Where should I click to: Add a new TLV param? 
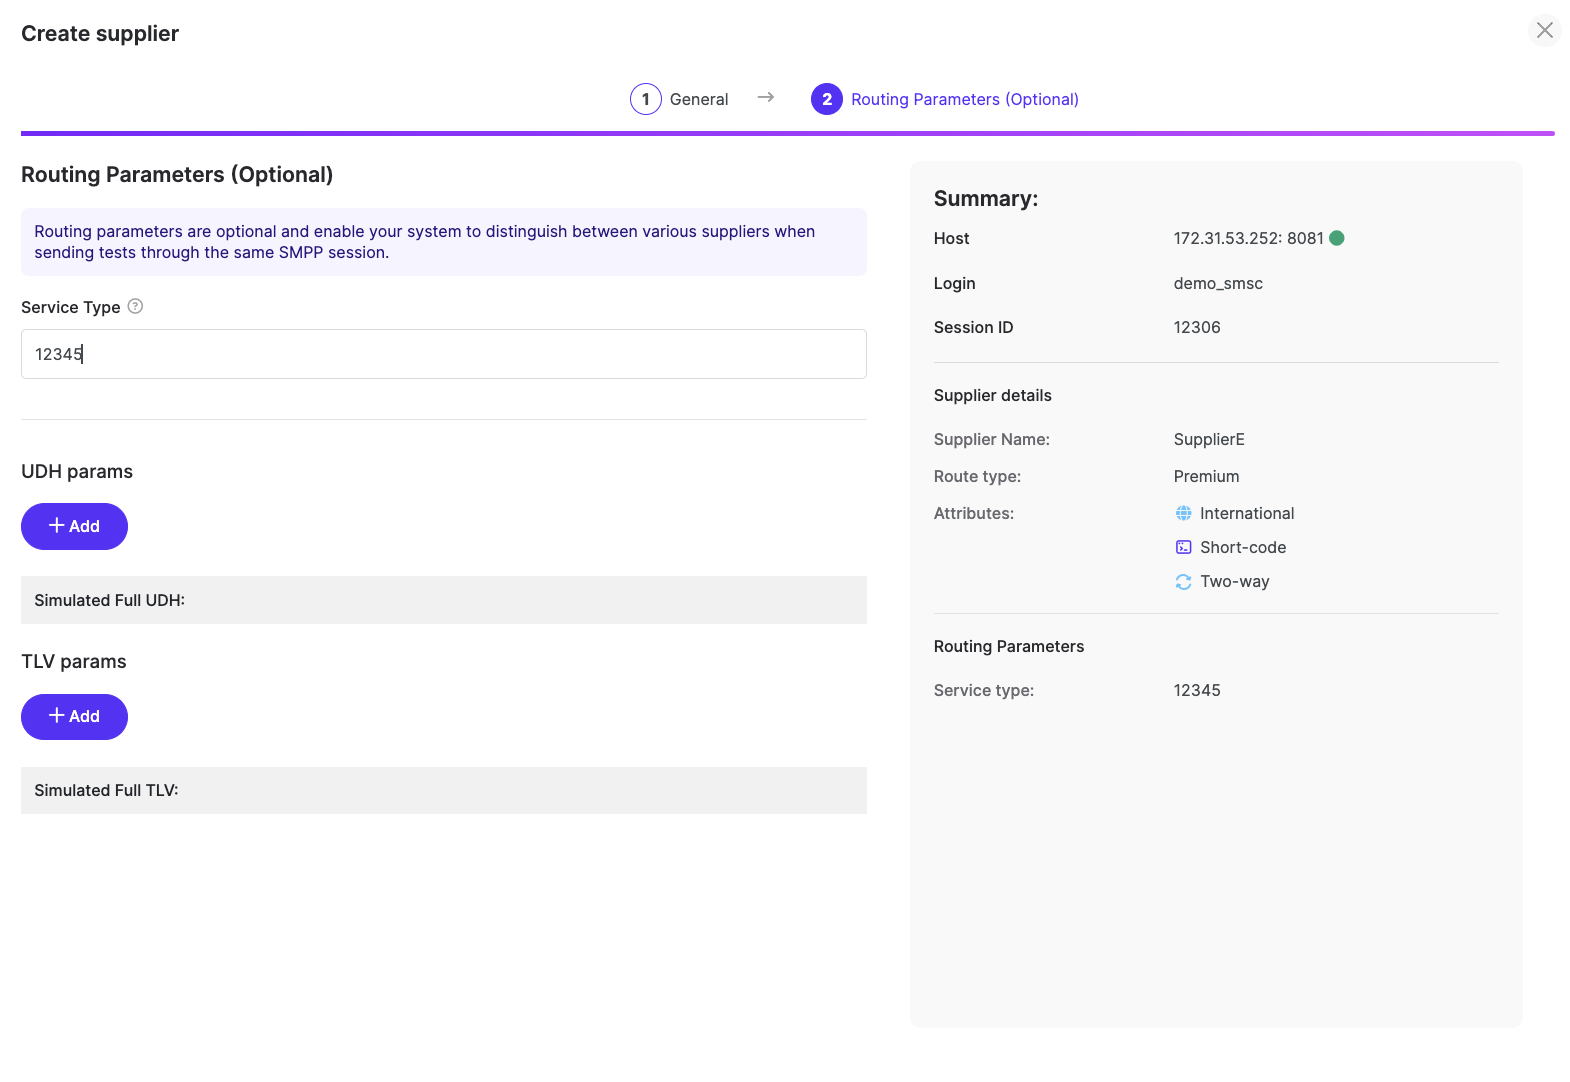point(74,717)
